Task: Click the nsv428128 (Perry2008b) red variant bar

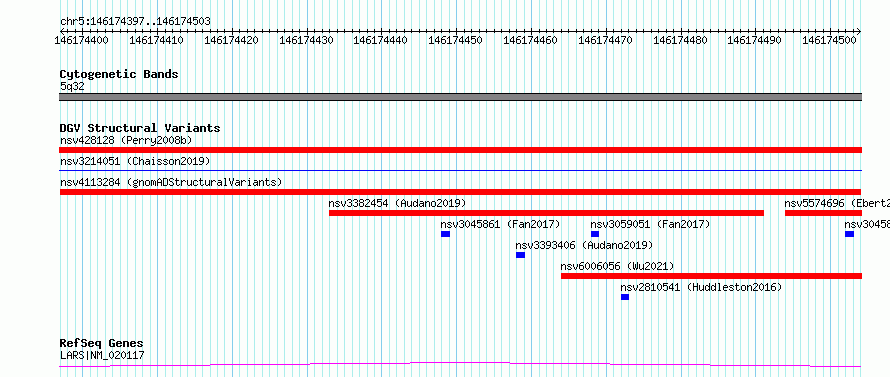Action: 460,150
